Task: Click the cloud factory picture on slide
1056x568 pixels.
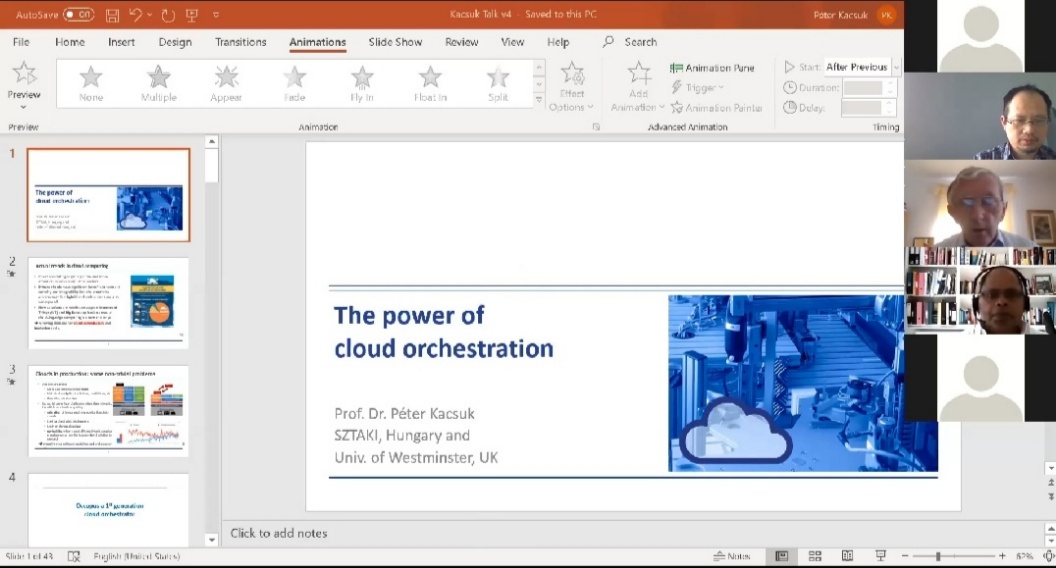Action: pos(802,383)
